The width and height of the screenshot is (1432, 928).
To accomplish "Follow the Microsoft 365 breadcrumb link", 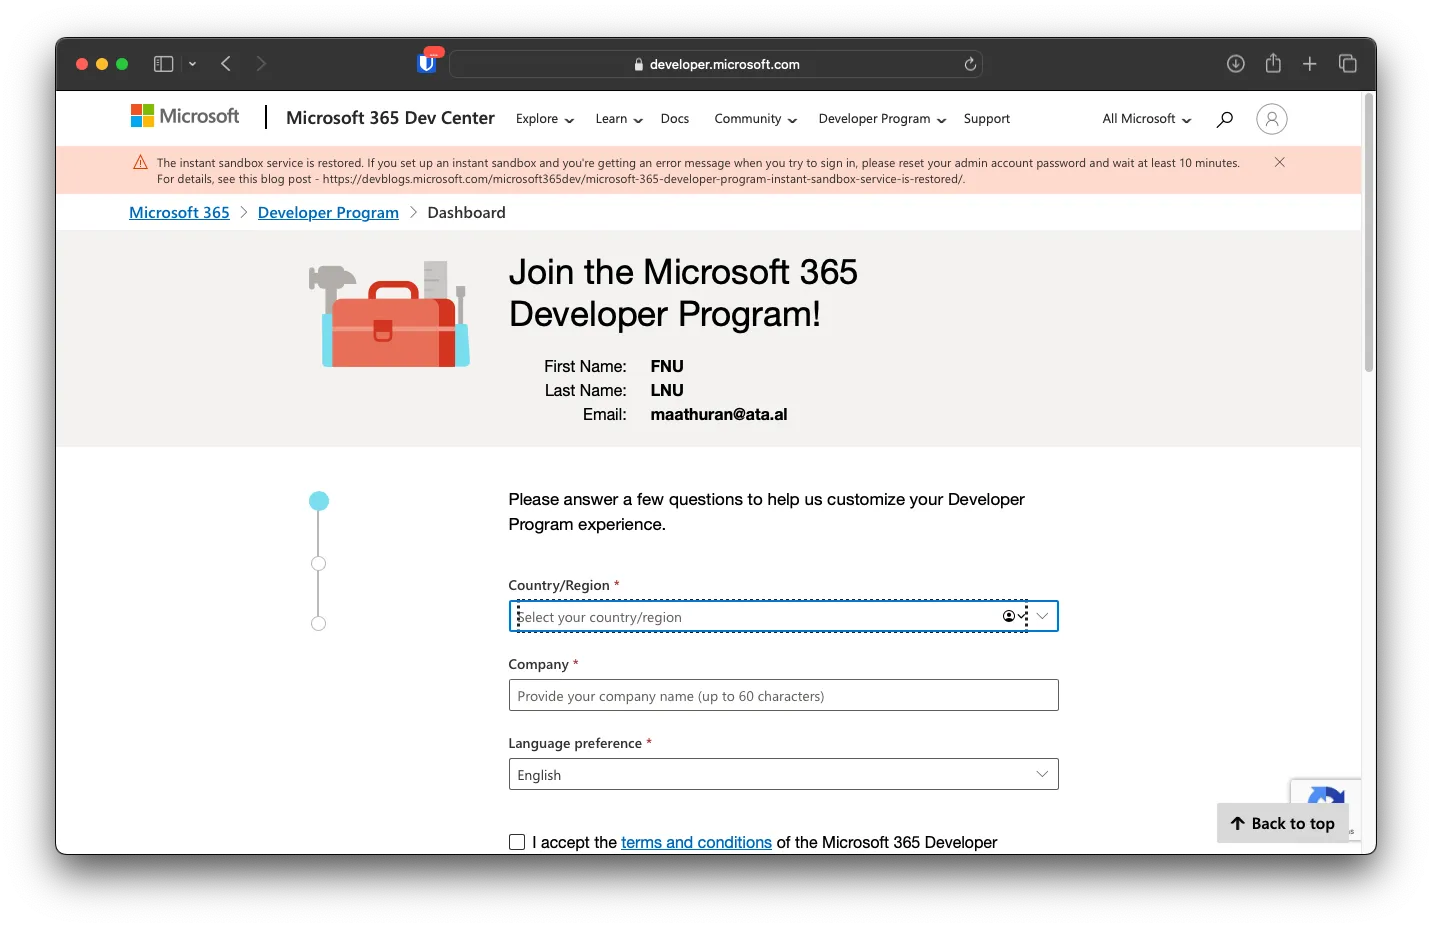I will 179,213.
